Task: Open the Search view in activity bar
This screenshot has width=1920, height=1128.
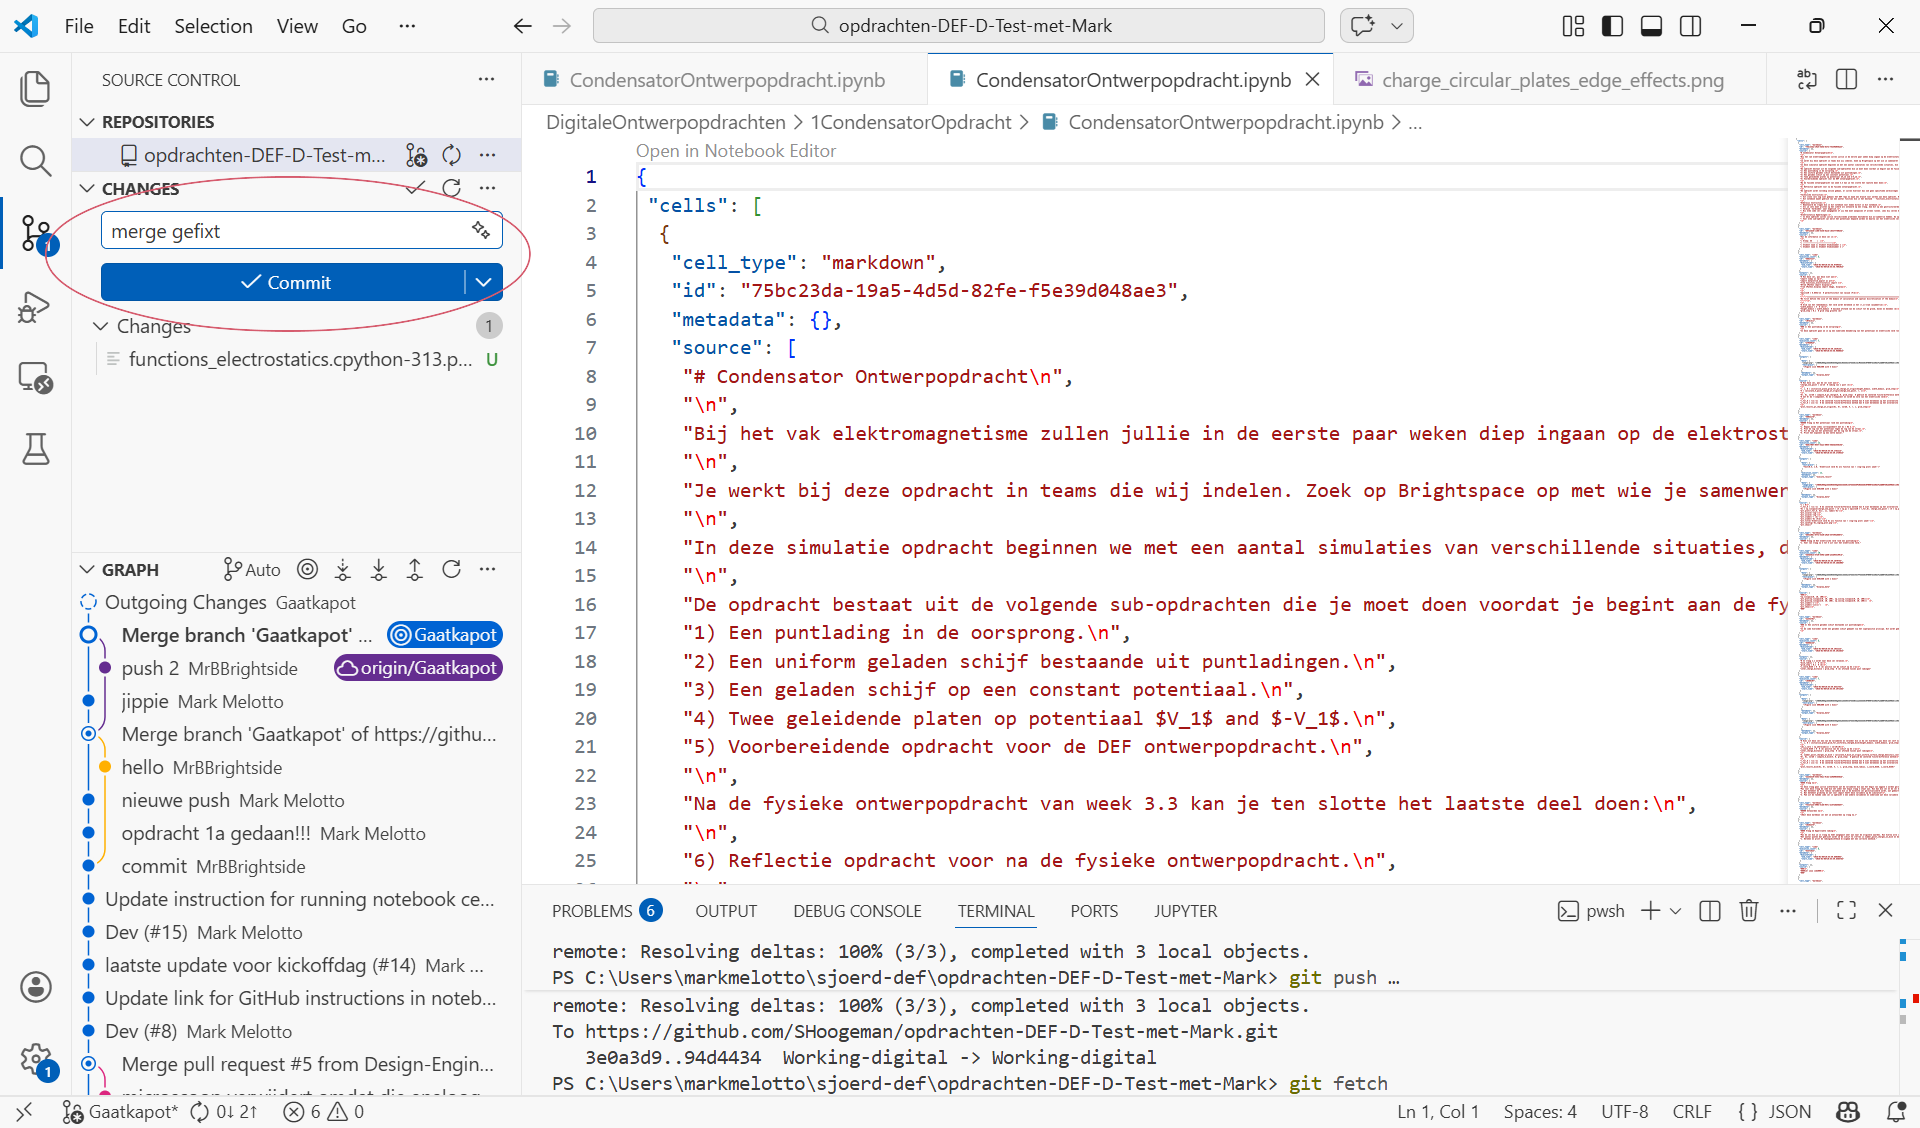Action: [35, 160]
